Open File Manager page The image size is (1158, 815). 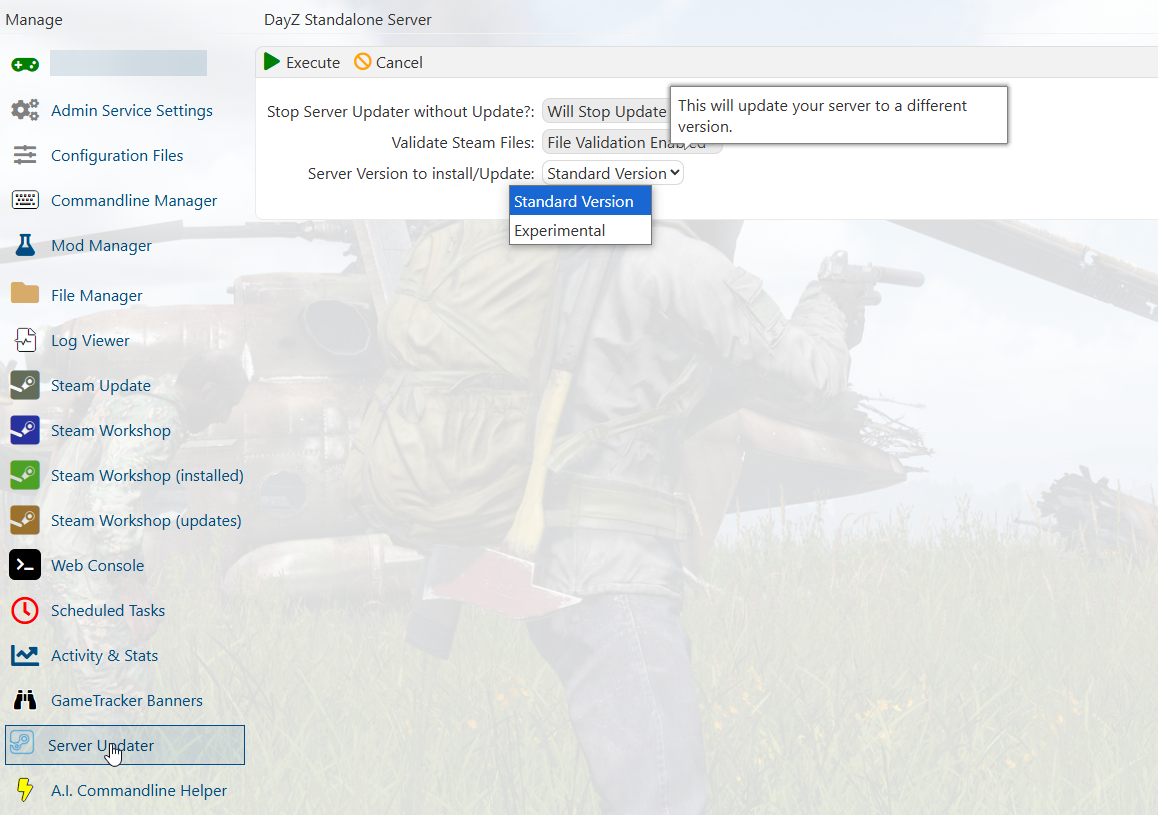pos(97,296)
